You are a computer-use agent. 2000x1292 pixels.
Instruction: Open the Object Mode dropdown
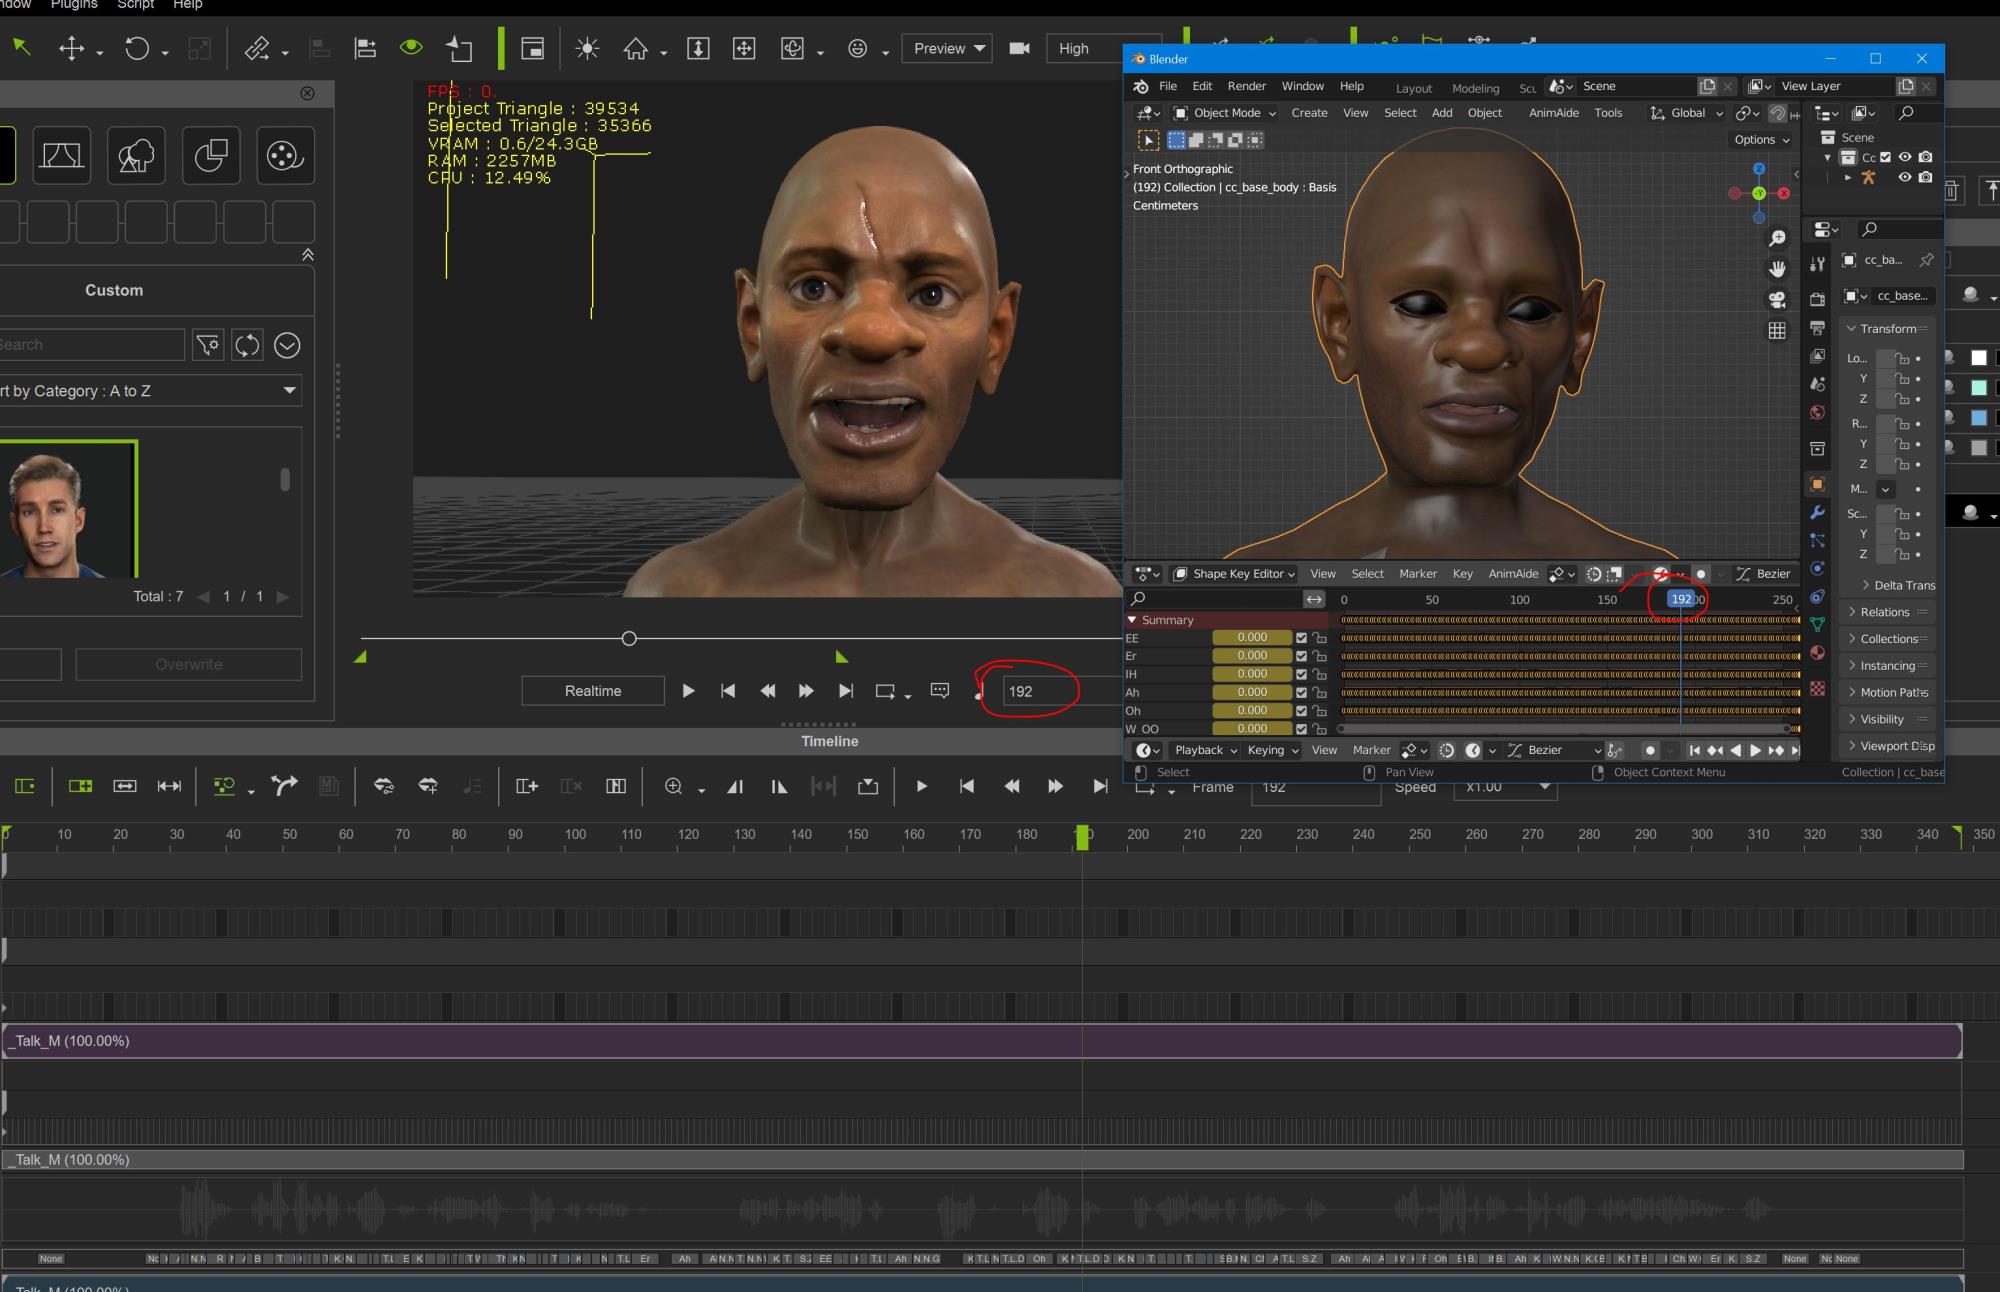tap(1225, 113)
